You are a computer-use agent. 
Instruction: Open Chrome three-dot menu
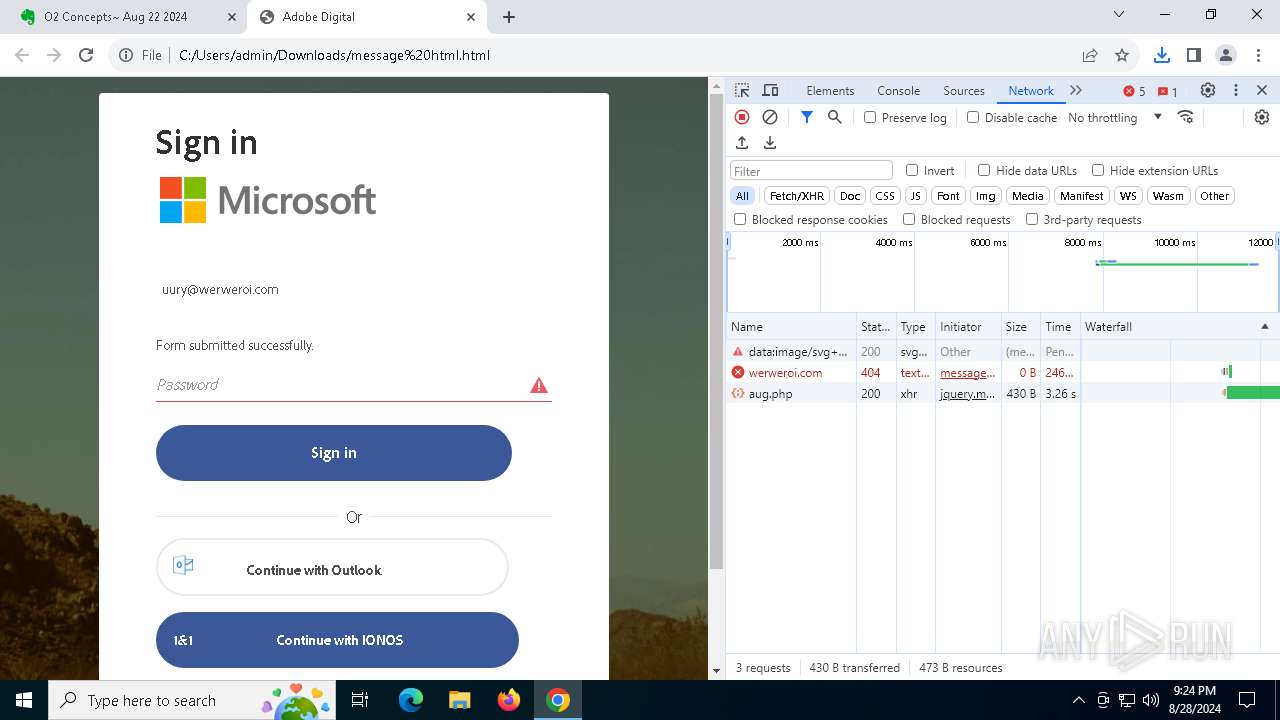[1258, 55]
